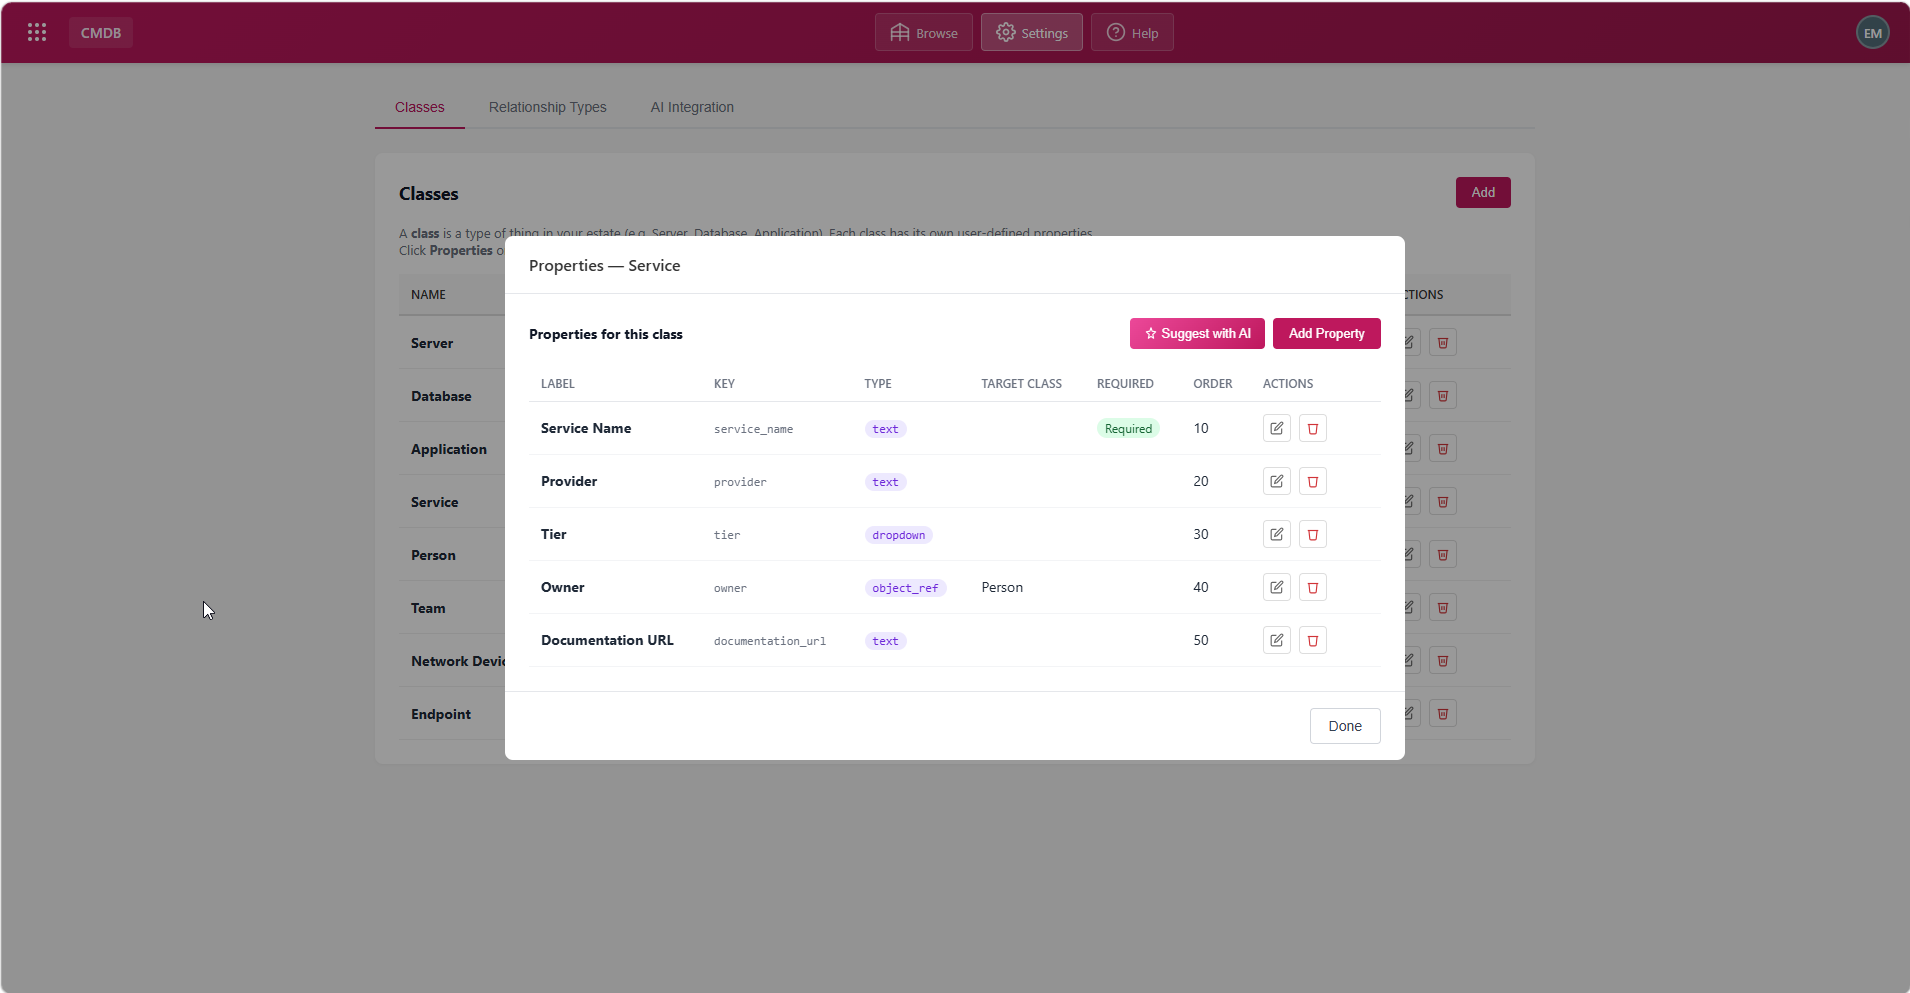Edit the Provider property

1277,481
